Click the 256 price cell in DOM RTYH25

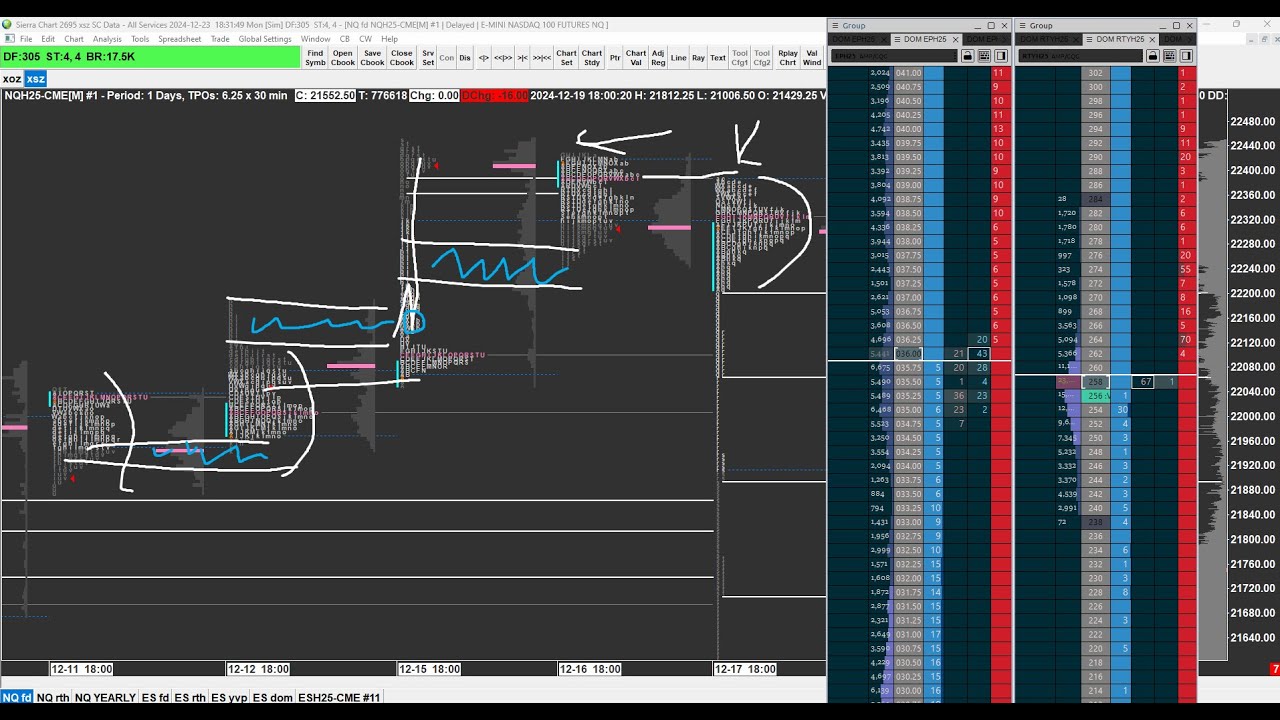point(1095,396)
